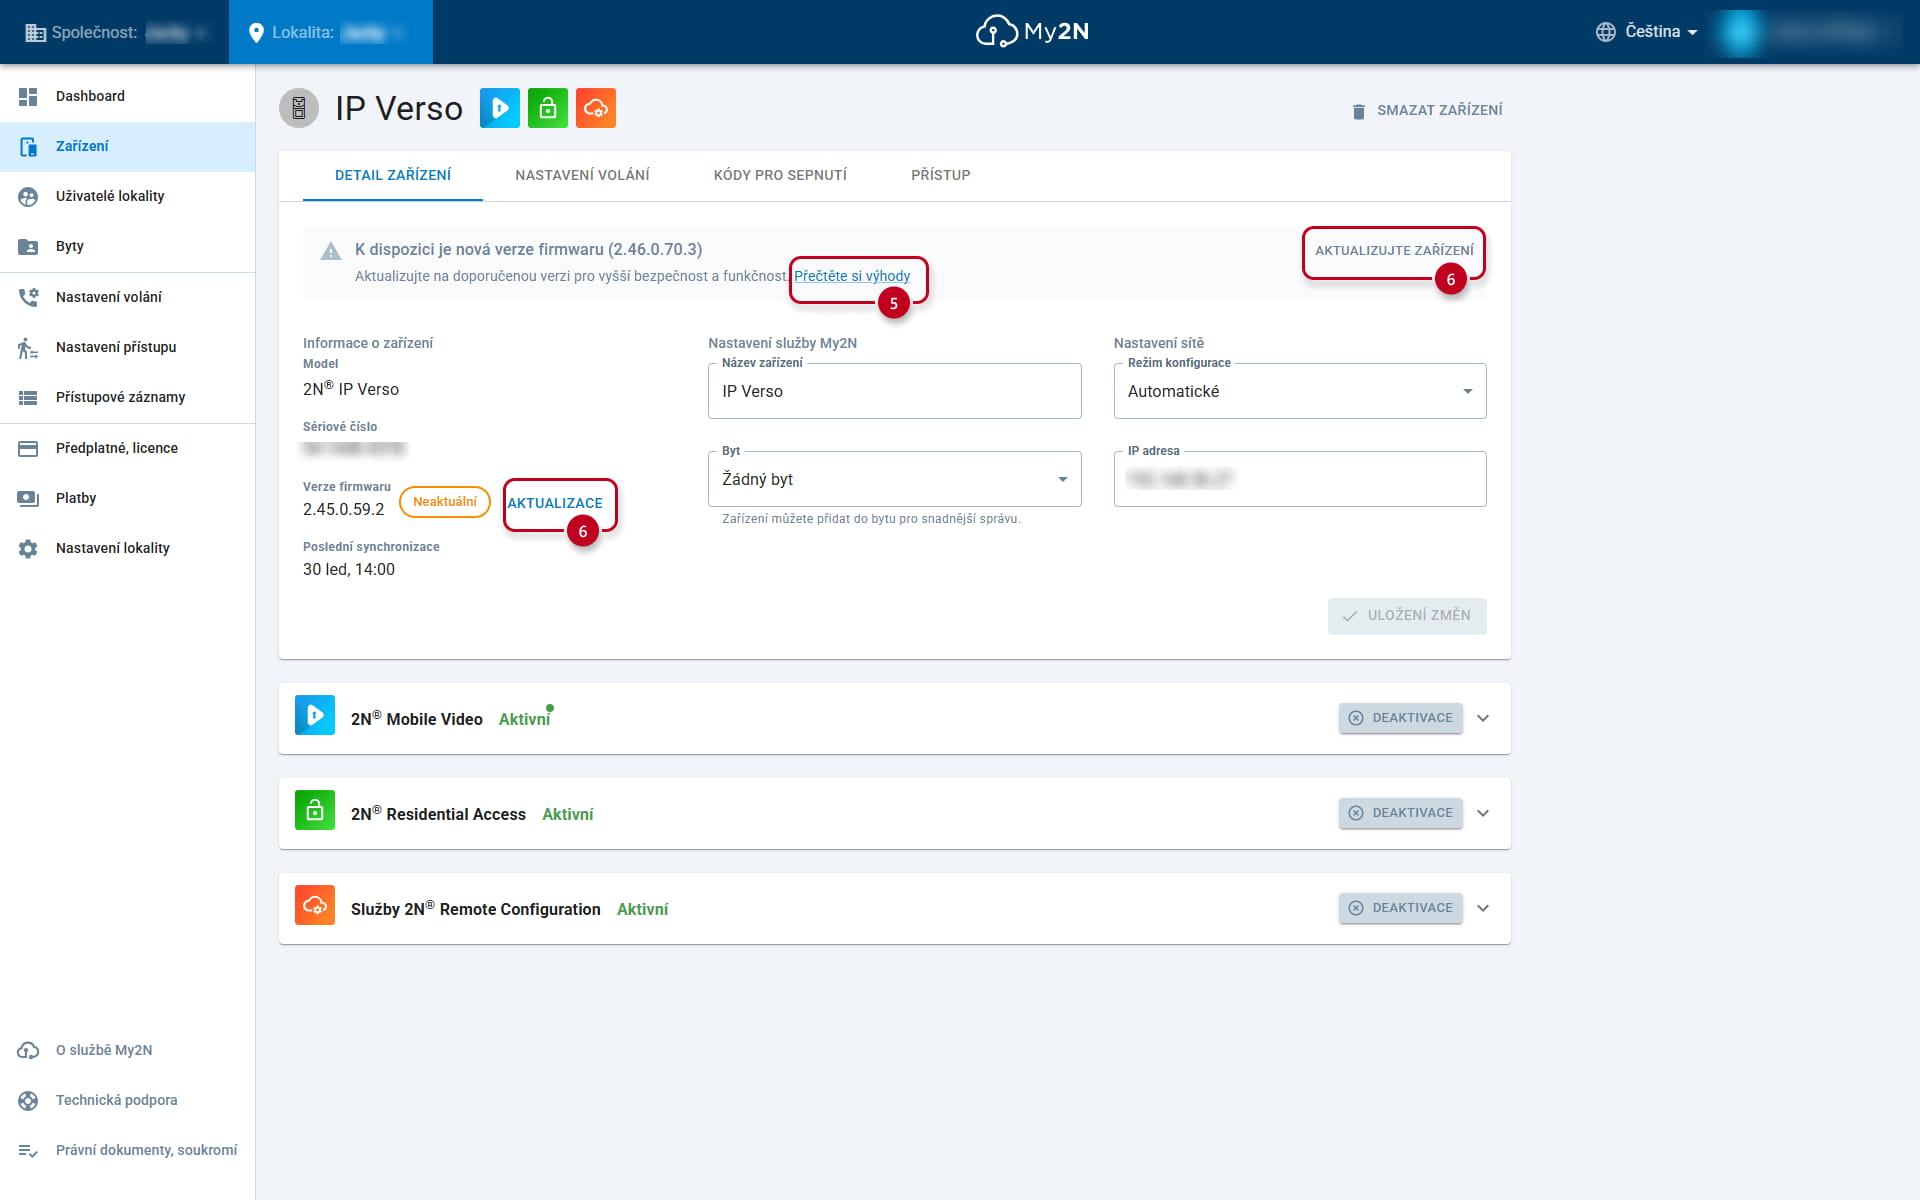Click the Název zařízení input field

(x=895, y=391)
